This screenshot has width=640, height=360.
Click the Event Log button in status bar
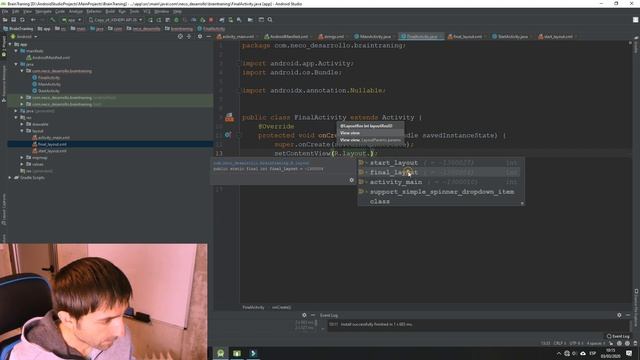coord(618,336)
